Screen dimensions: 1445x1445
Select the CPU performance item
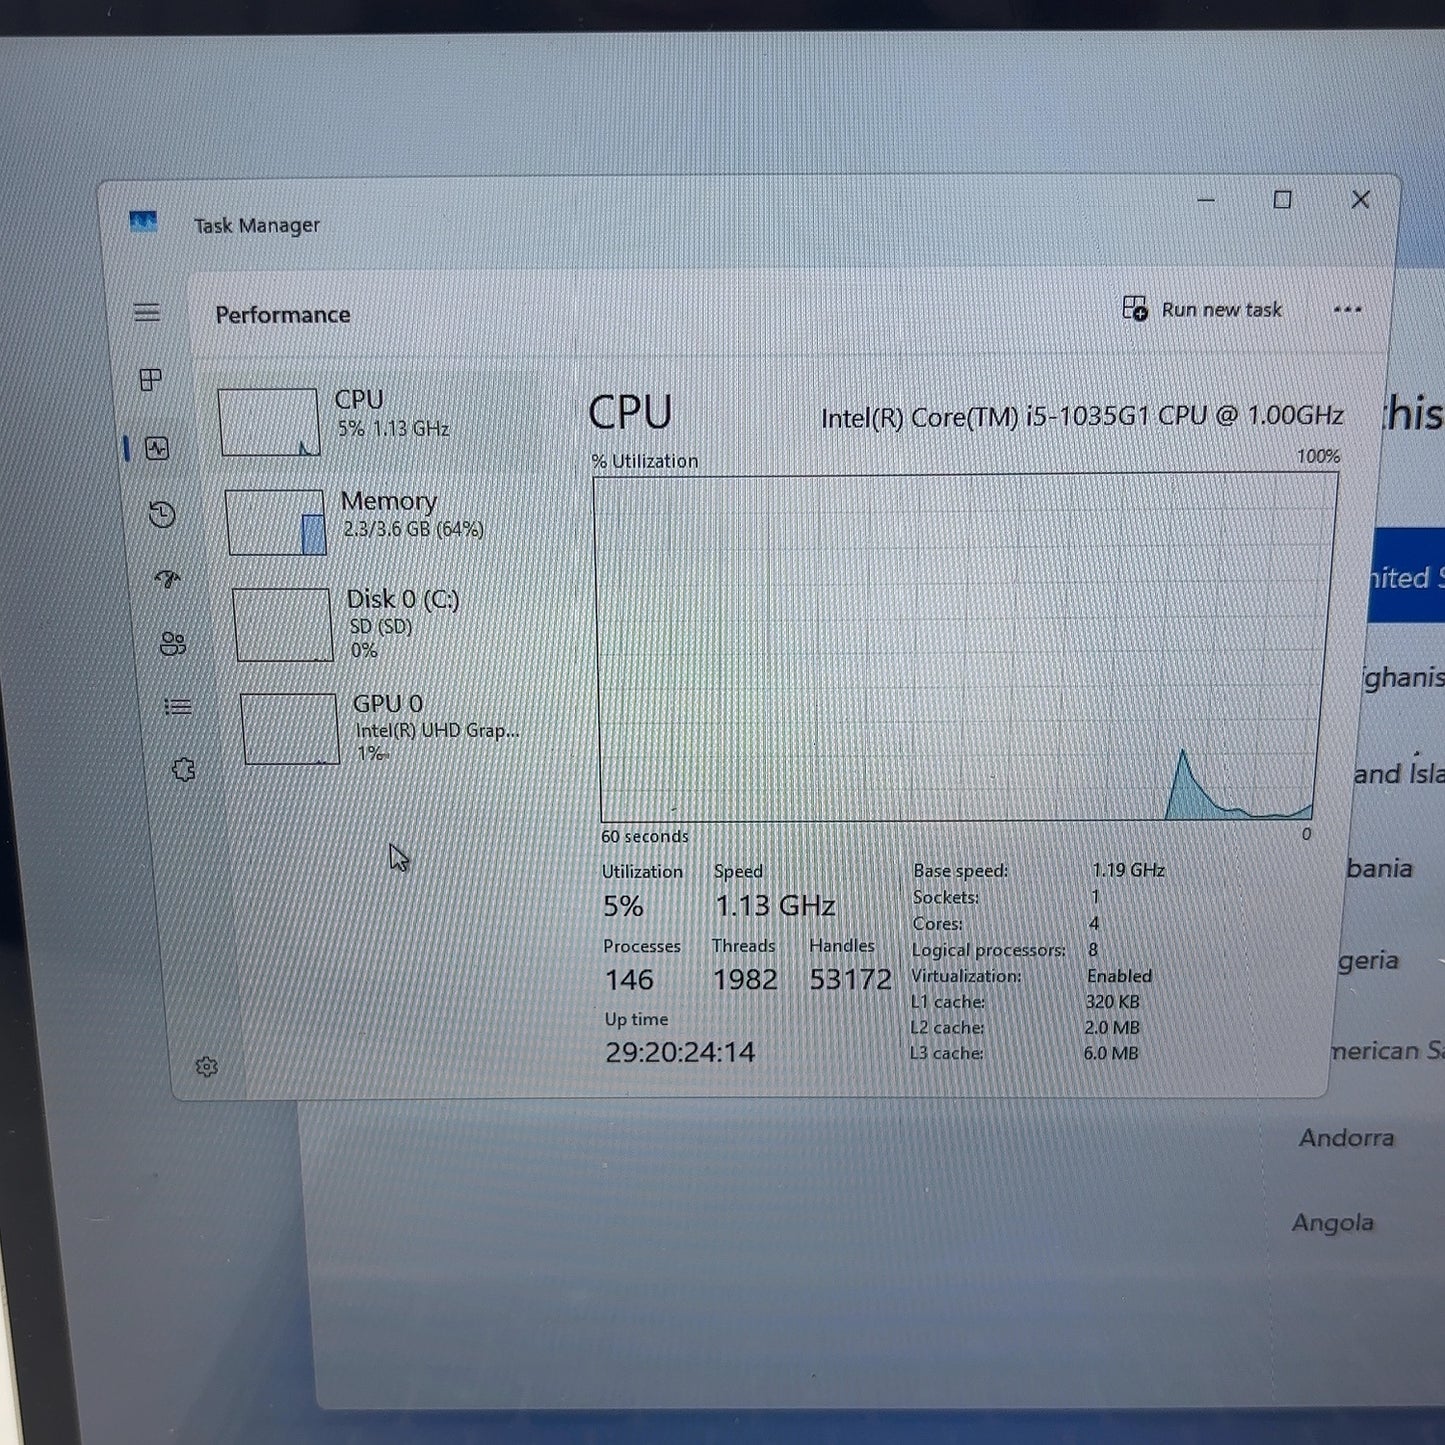[375, 421]
